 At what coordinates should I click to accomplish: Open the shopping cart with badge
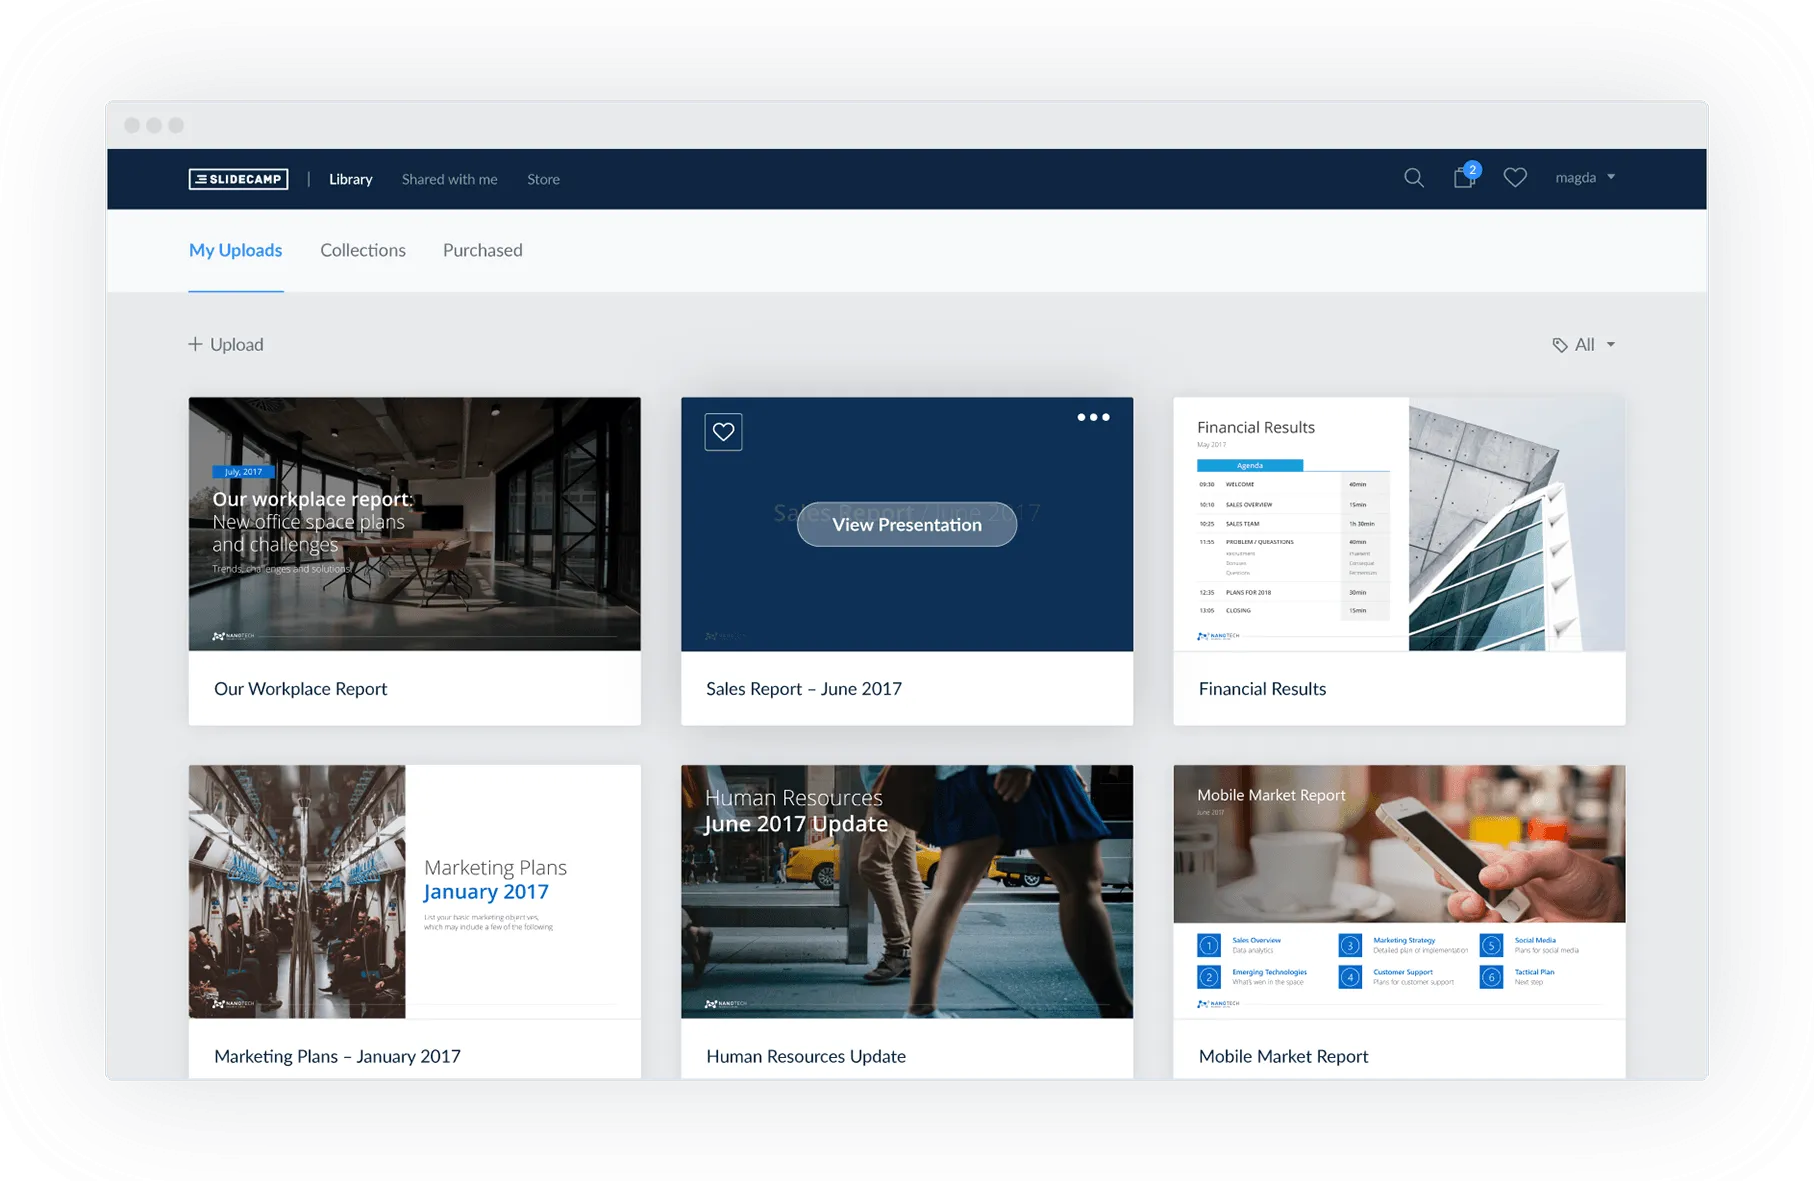1466,176
